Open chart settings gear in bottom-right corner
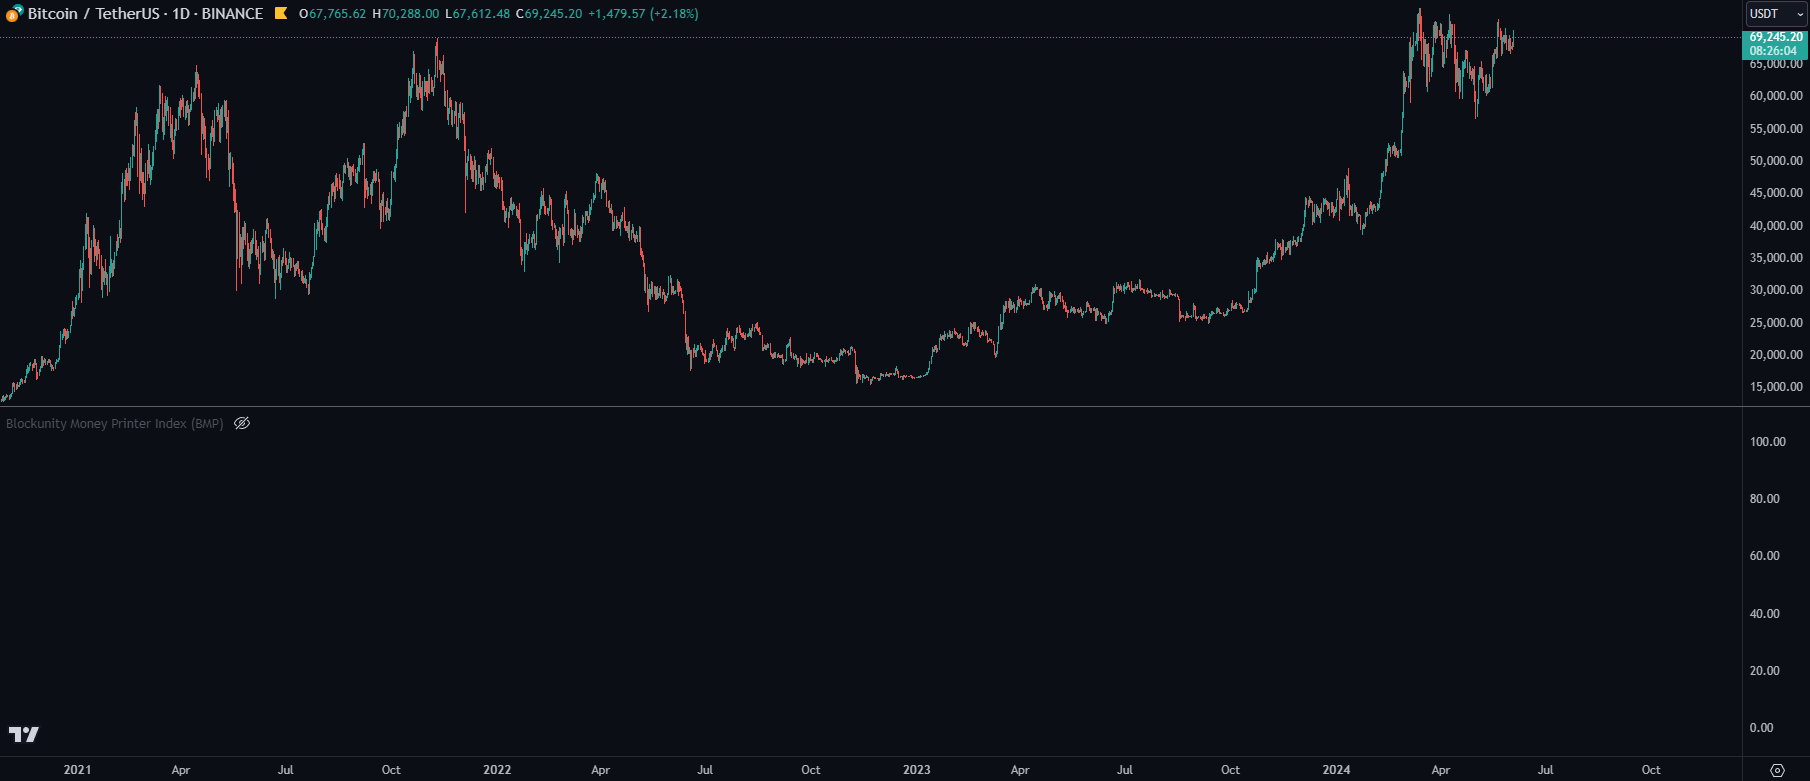The width and height of the screenshot is (1810, 781). pyautogui.click(x=1777, y=770)
